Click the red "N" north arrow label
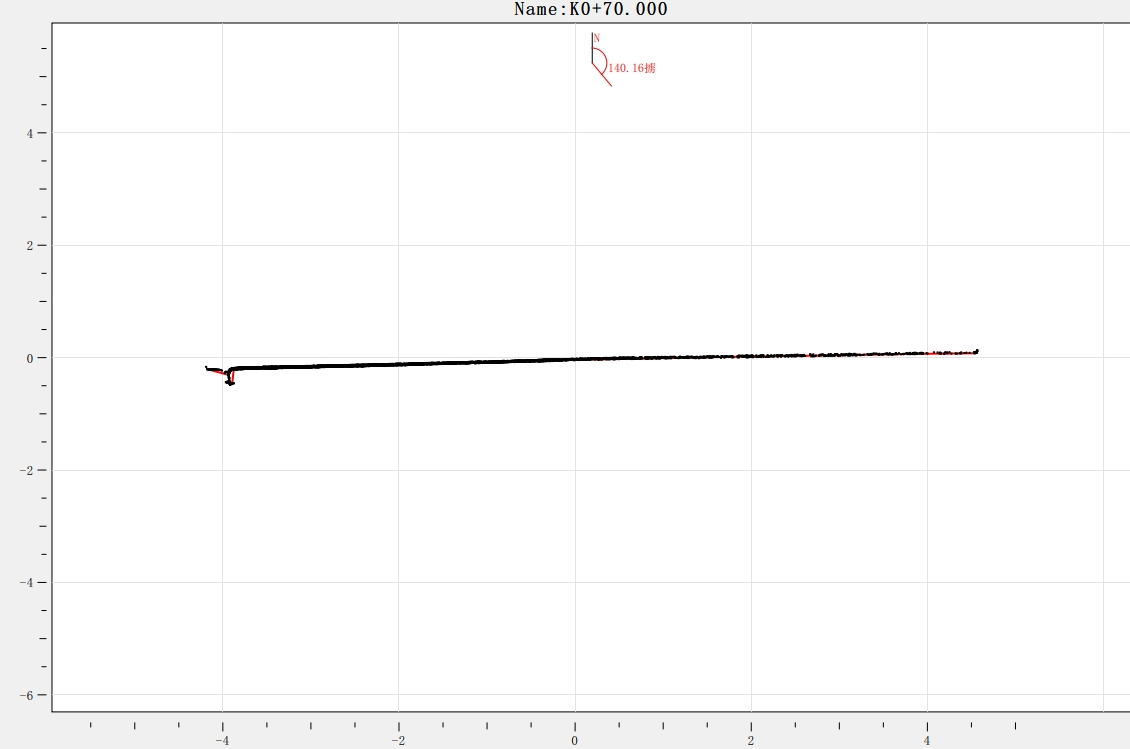Image resolution: width=1130 pixels, height=749 pixels. click(x=597, y=38)
